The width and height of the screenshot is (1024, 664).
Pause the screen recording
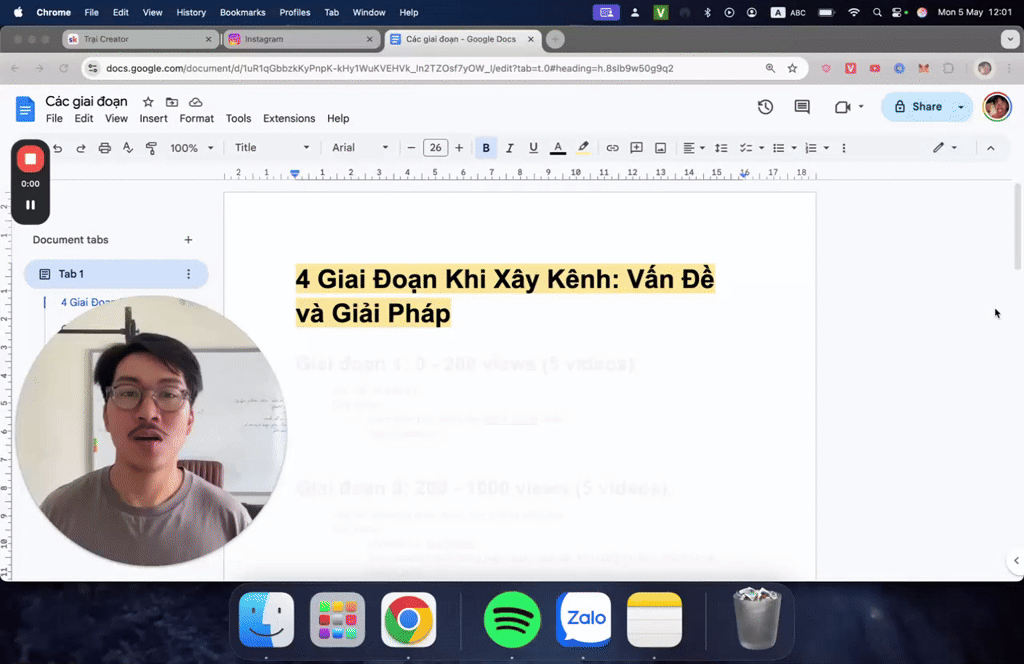pos(30,205)
